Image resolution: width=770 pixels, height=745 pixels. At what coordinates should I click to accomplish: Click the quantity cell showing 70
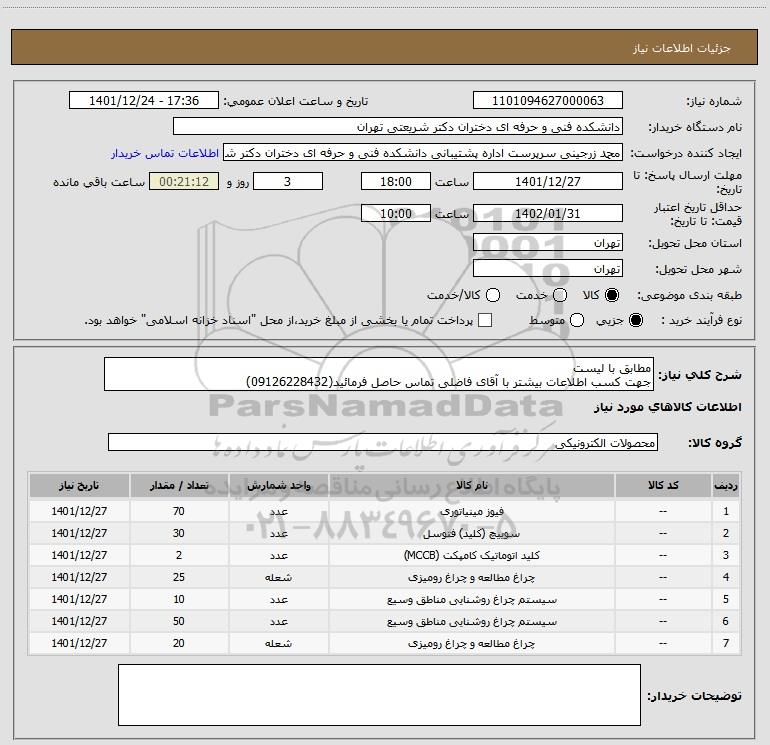coord(179,511)
